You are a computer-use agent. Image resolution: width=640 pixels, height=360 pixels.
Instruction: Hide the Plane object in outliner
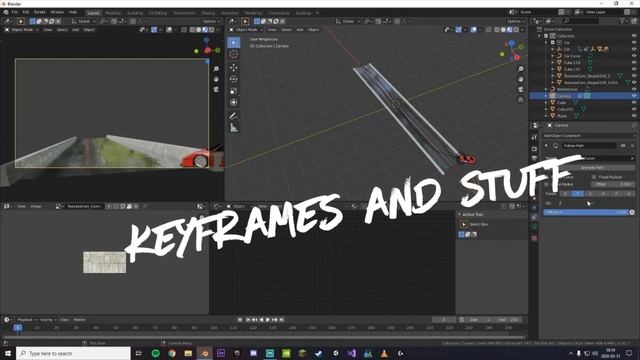coord(634,116)
